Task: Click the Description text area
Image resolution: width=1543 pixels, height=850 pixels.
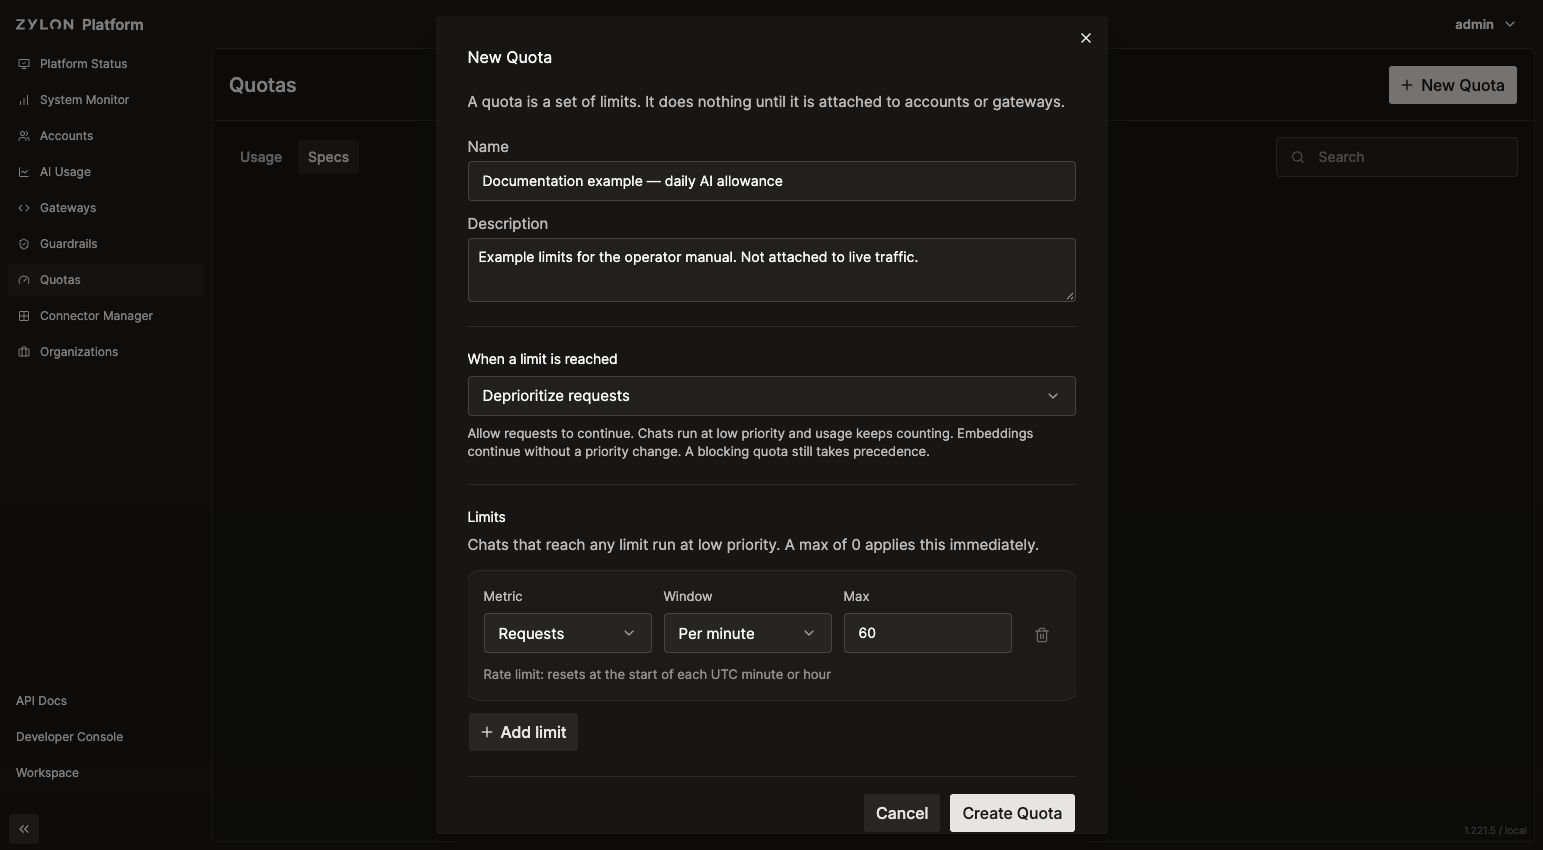Action: (771, 270)
